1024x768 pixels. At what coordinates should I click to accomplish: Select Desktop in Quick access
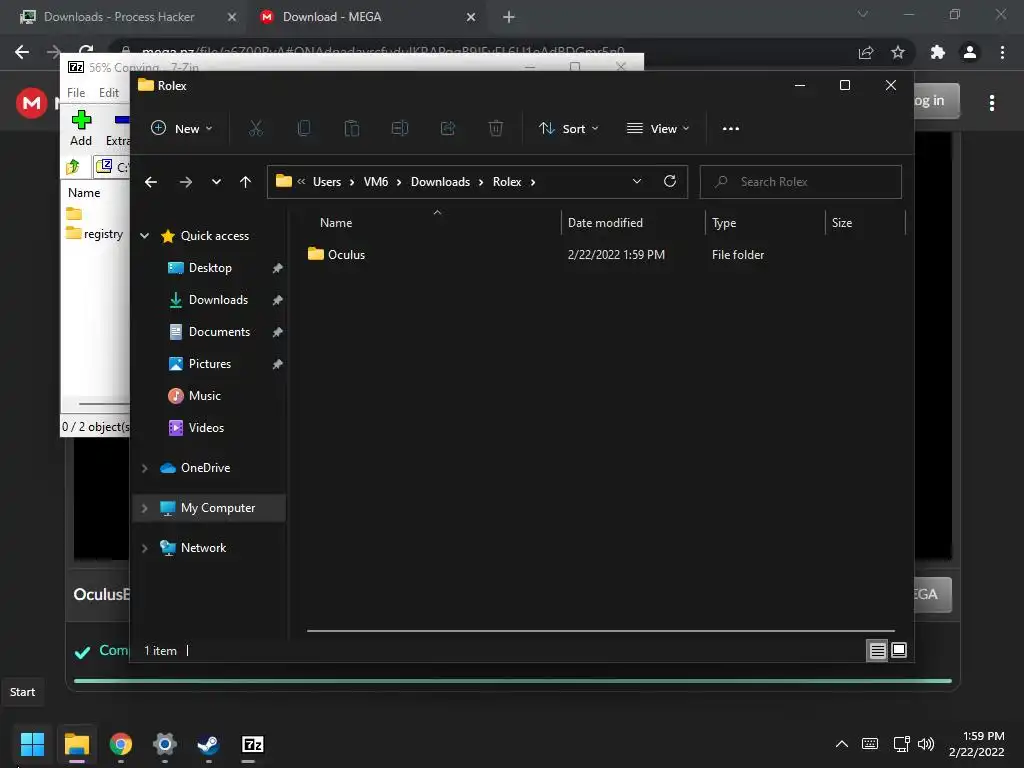(x=210, y=268)
